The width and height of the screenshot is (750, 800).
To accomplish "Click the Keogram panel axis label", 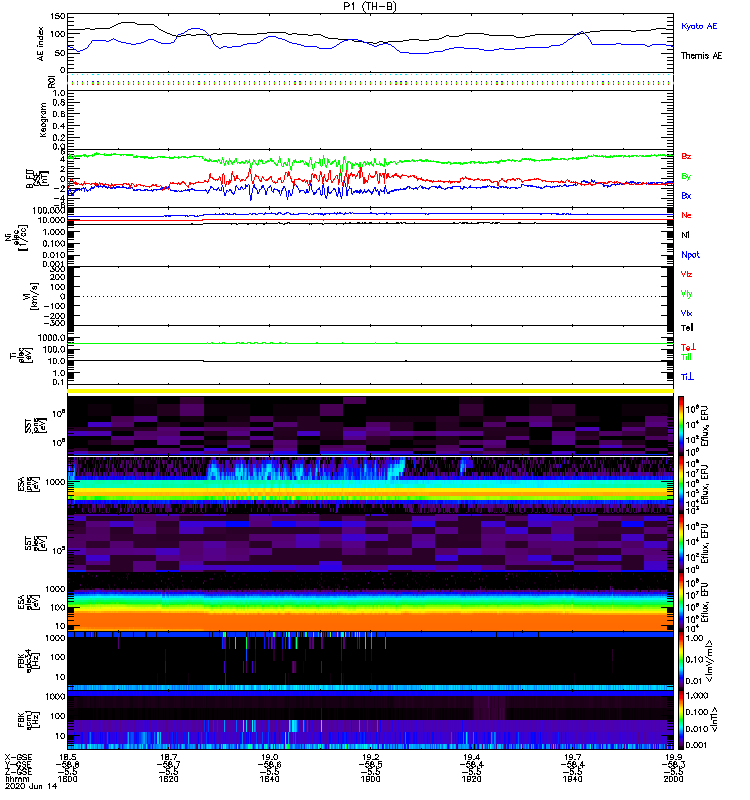I will tap(43, 119).
